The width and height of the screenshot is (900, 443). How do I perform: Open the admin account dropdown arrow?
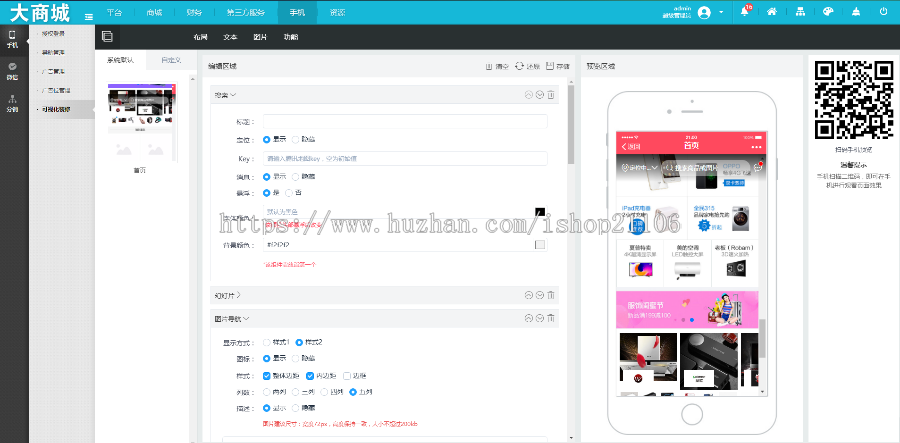pos(721,12)
